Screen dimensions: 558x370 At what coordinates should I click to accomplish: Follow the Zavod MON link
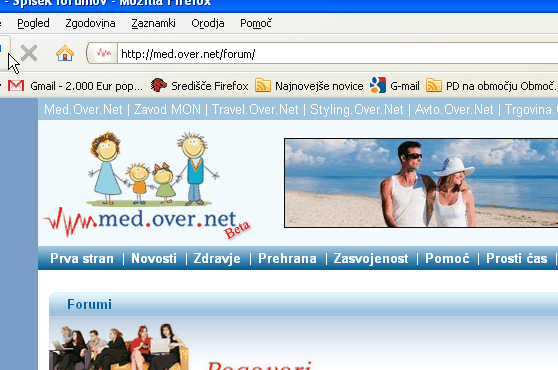[x=167, y=110]
